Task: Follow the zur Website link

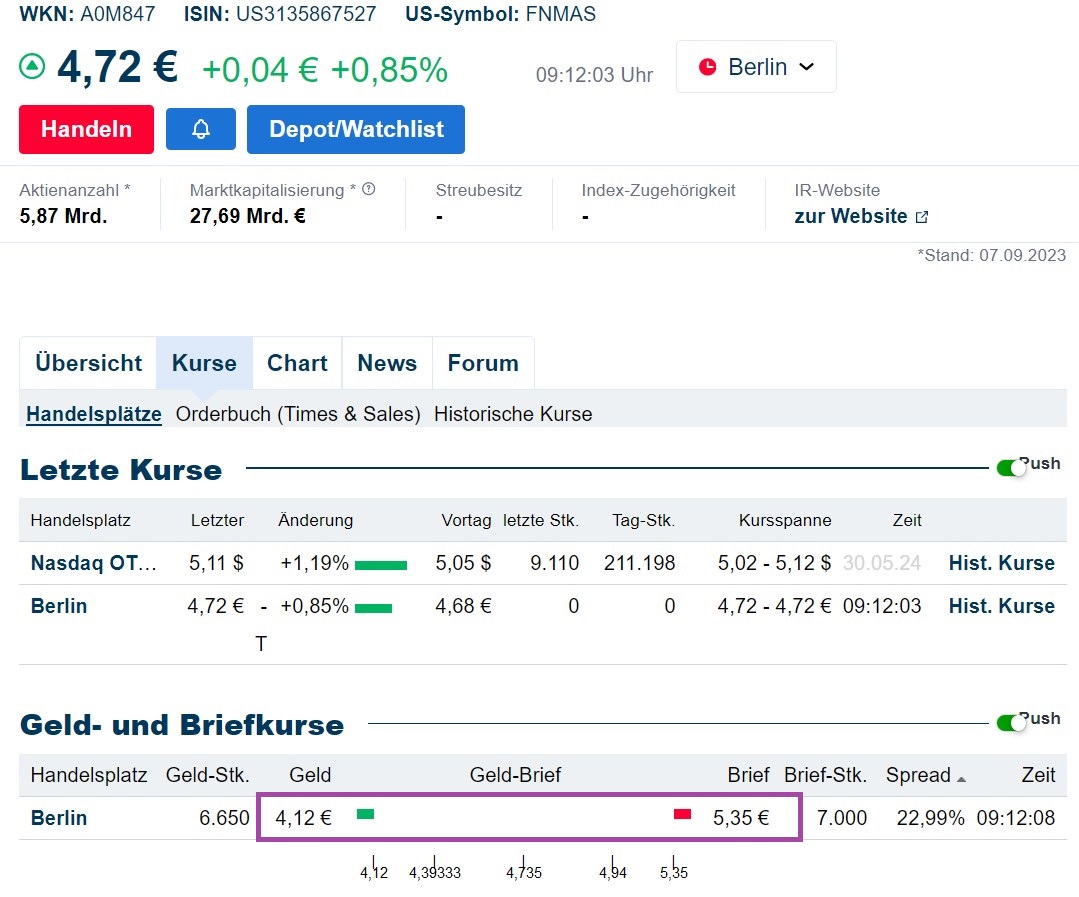Action: 852,216
